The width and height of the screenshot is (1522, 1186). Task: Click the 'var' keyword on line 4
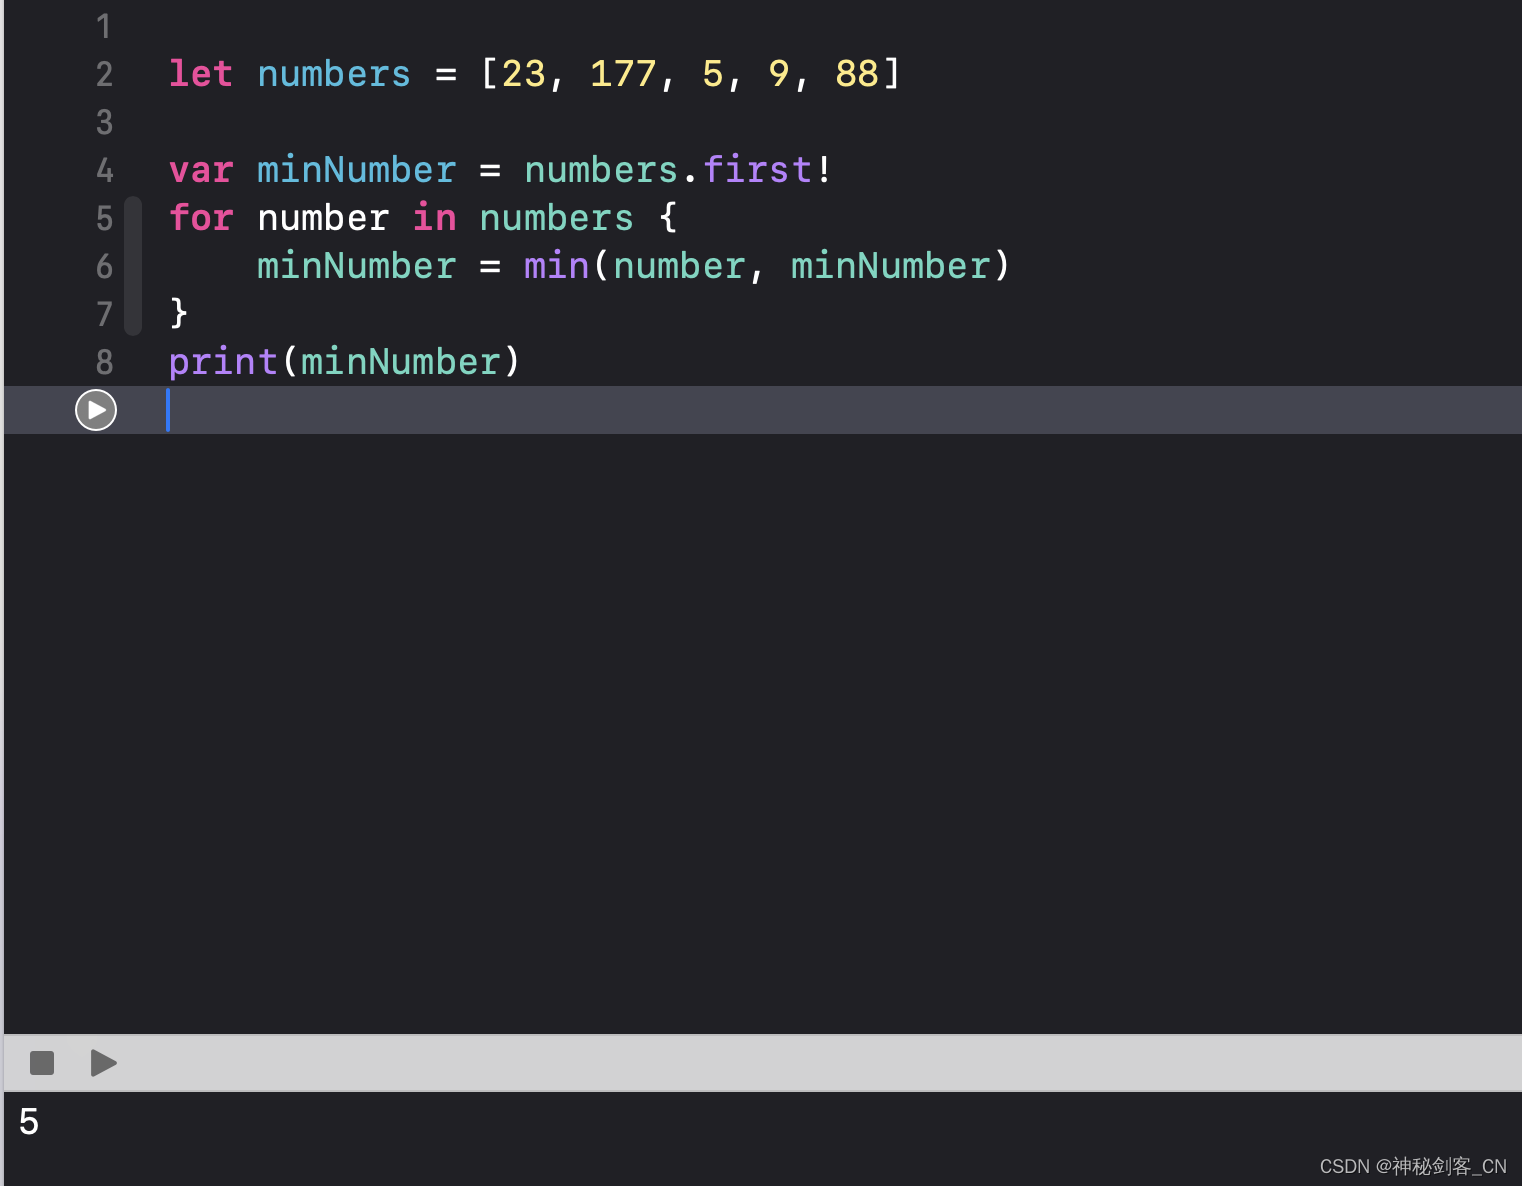click(x=201, y=170)
